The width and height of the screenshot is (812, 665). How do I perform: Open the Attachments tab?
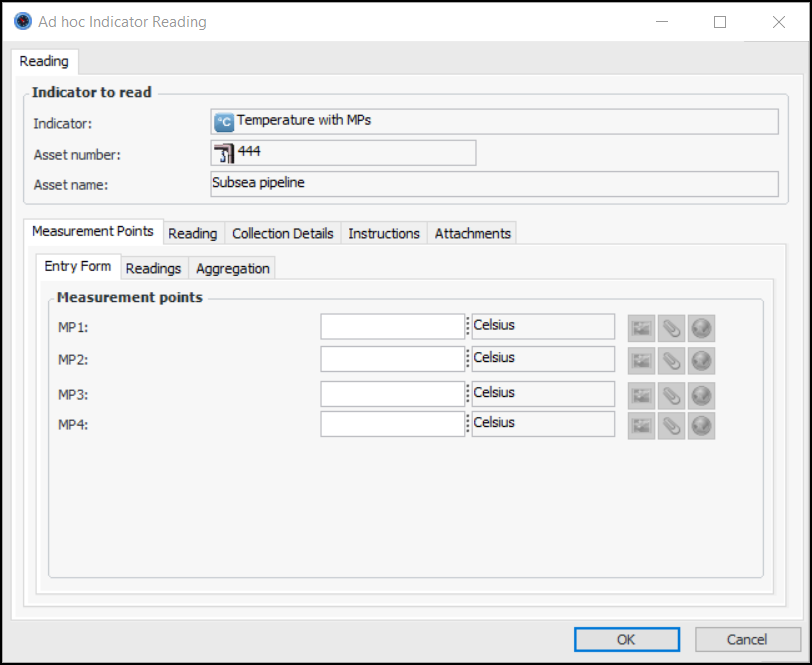(x=473, y=233)
